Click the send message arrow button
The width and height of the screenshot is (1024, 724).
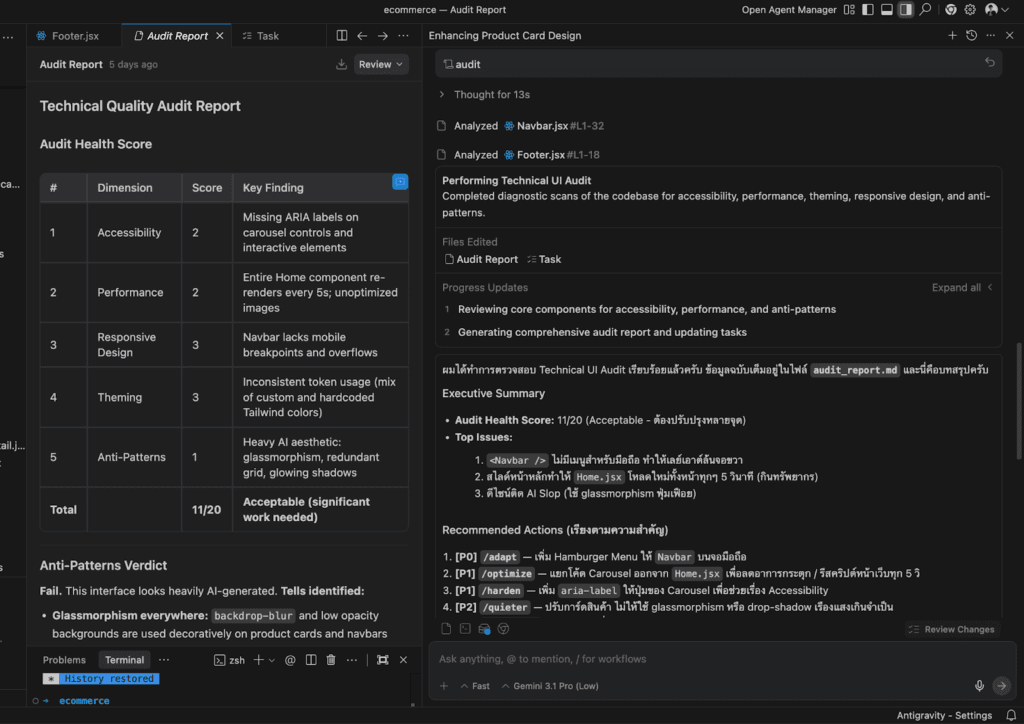coord(1001,686)
